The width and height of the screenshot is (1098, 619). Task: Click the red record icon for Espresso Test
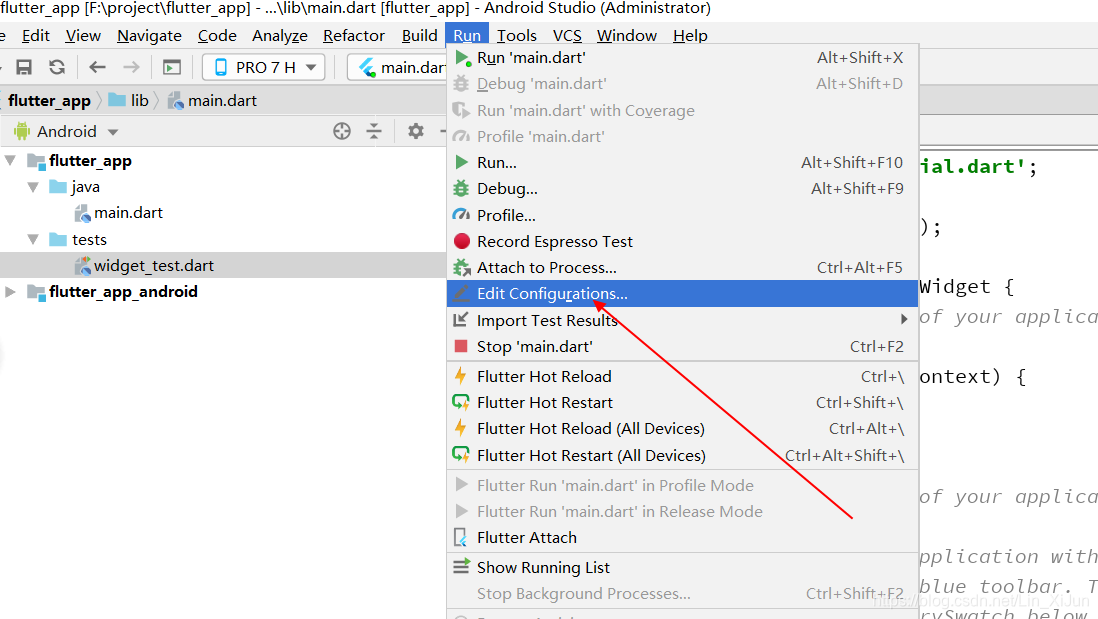tap(461, 241)
